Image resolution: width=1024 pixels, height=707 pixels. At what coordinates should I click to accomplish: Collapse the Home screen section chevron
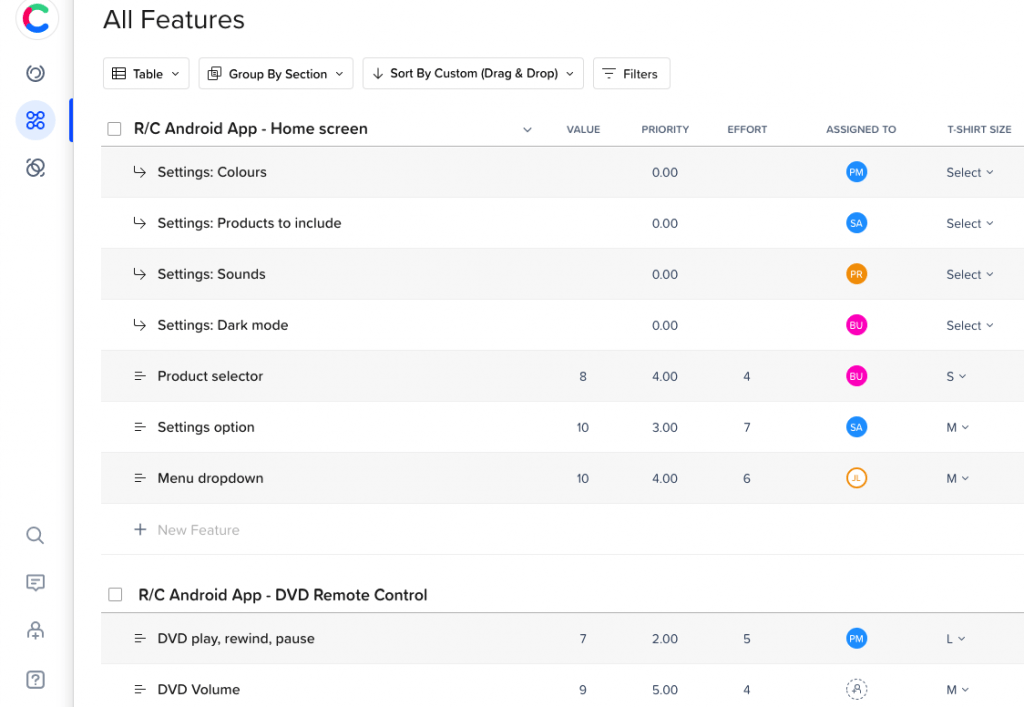point(527,129)
